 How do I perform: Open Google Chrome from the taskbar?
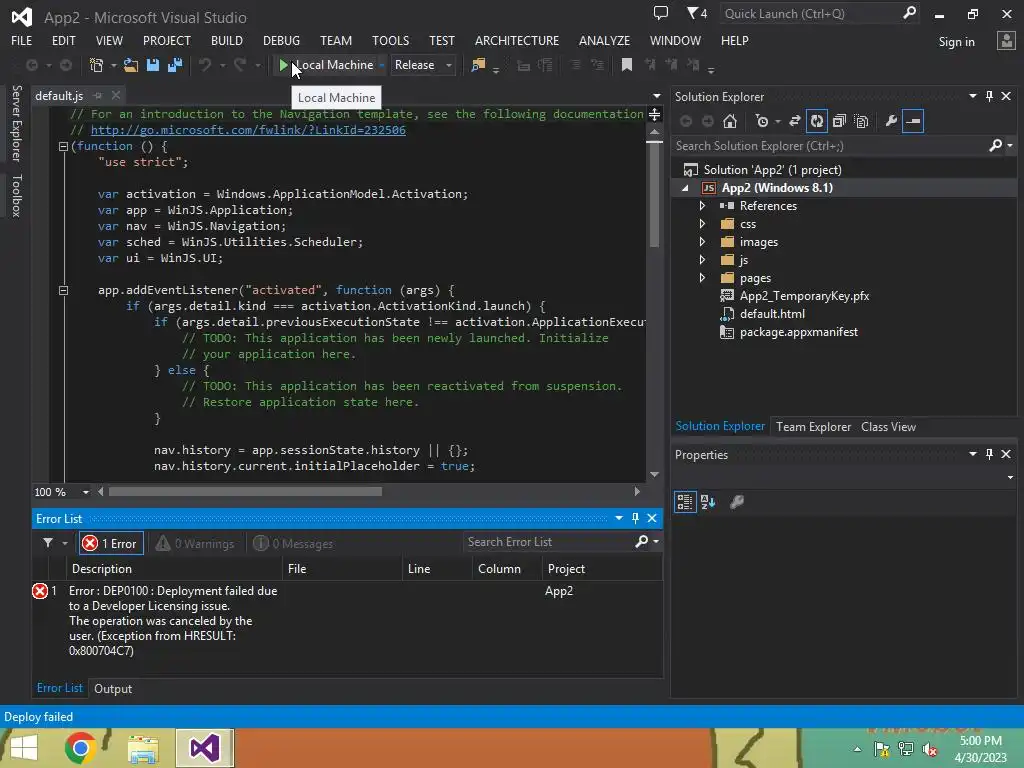[x=80, y=748]
